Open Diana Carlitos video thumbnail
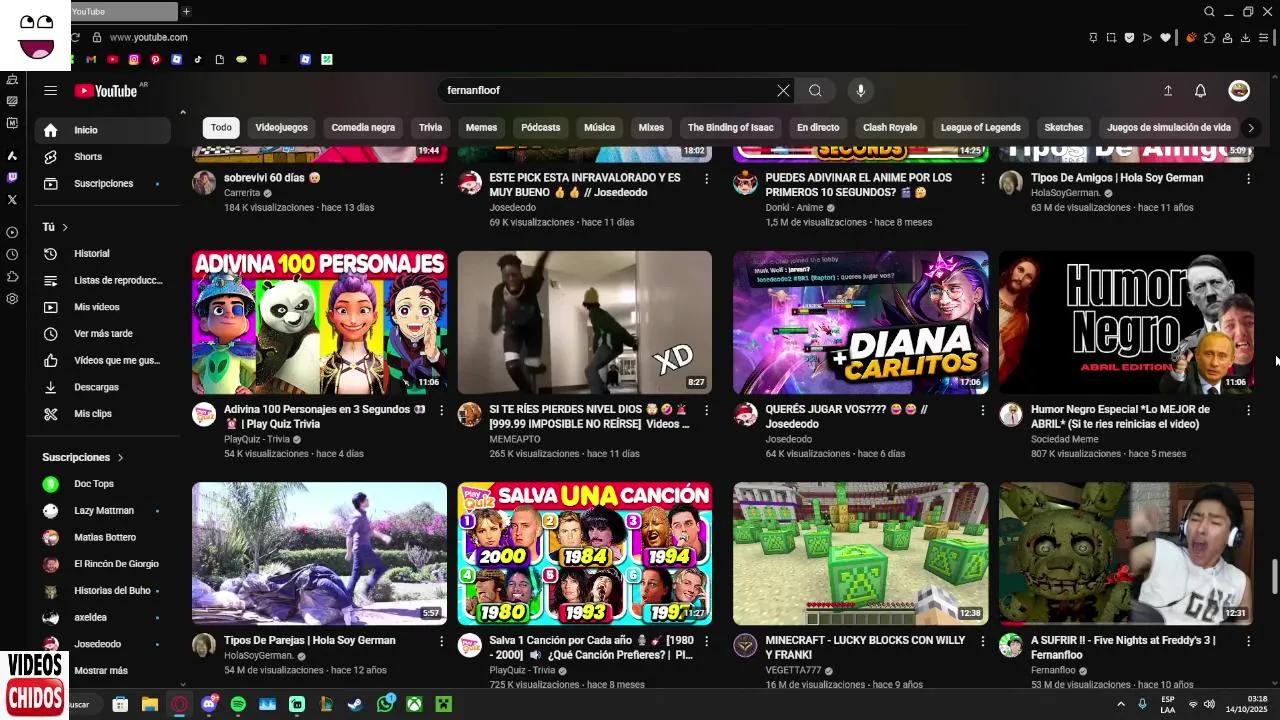The image size is (1280, 720). tap(861, 322)
